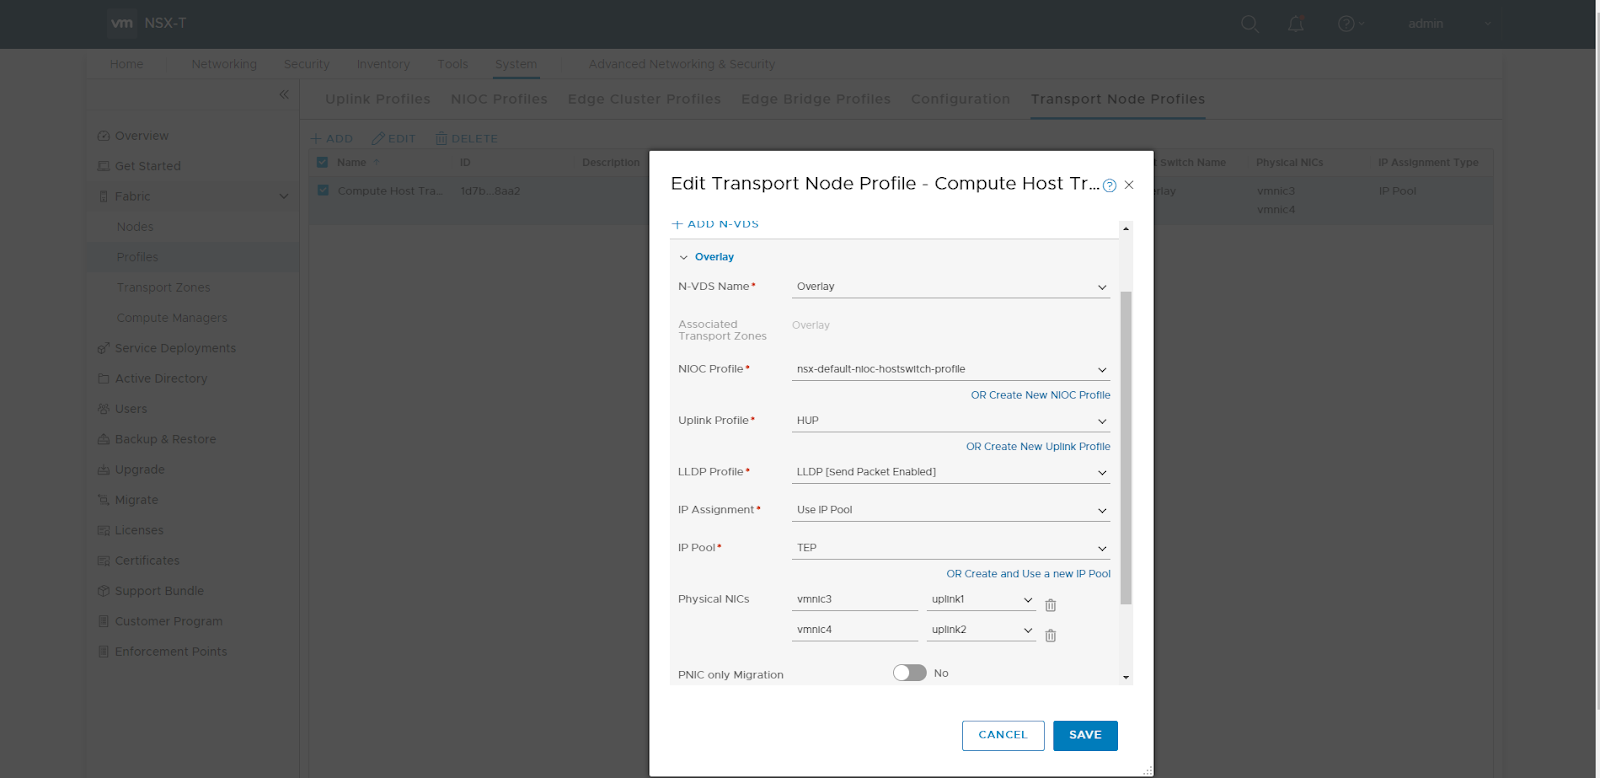Click the dialog vertical scrollbar thumb
This screenshot has width=1600, height=778.
[x=1126, y=448]
